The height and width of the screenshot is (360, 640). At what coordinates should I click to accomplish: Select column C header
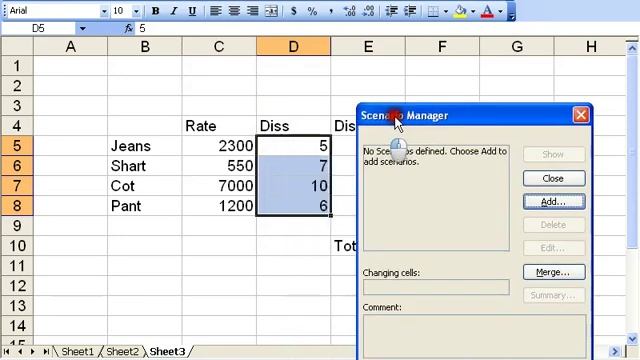point(219,47)
